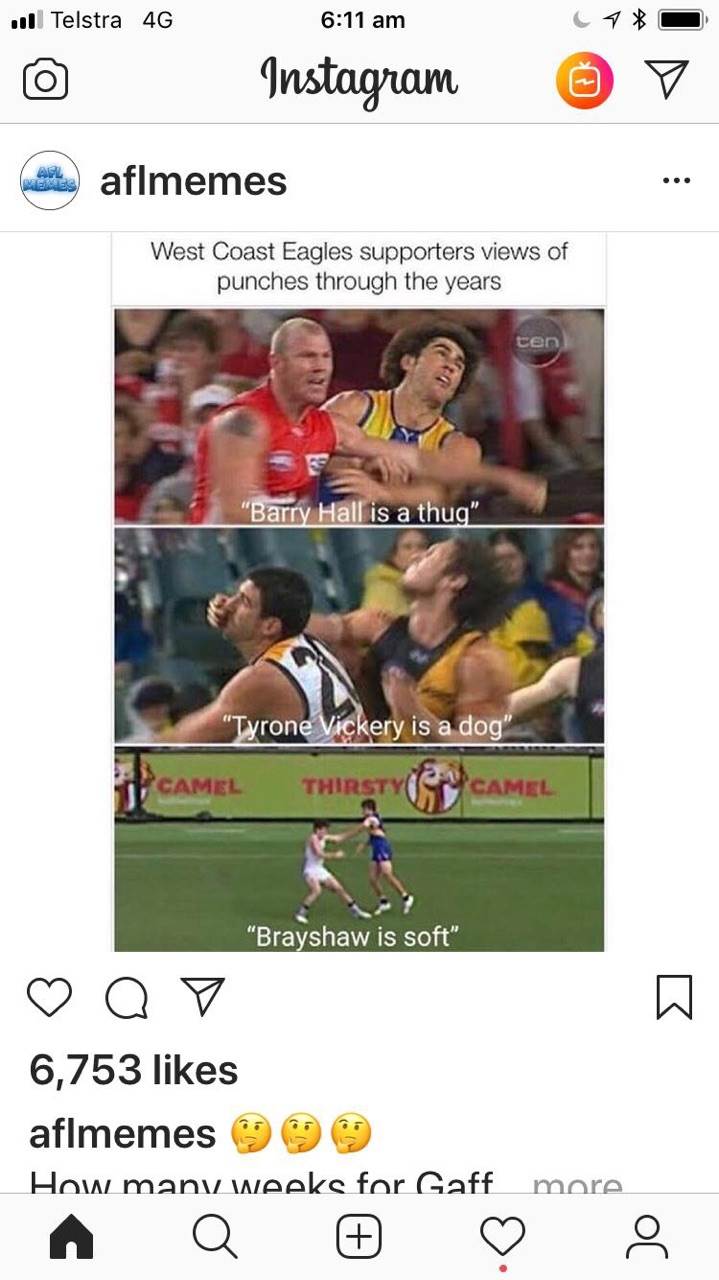Save the post with bookmark icon
Viewport: 719px width, 1280px height.
pyautogui.click(x=674, y=997)
